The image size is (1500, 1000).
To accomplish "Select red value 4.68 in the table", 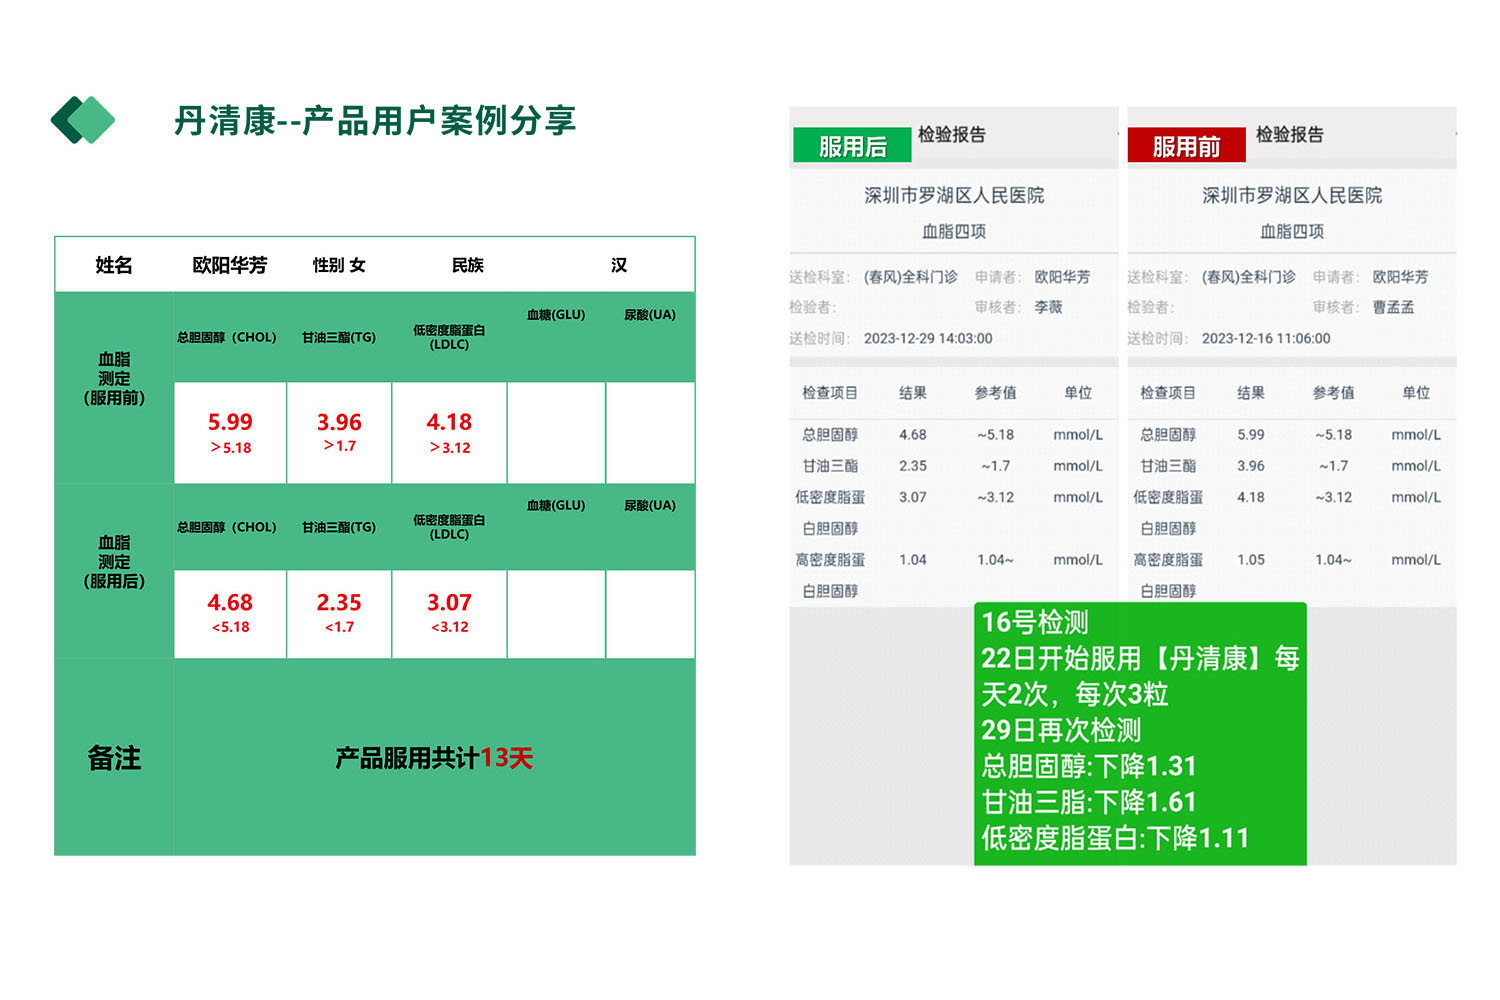I will (x=230, y=602).
